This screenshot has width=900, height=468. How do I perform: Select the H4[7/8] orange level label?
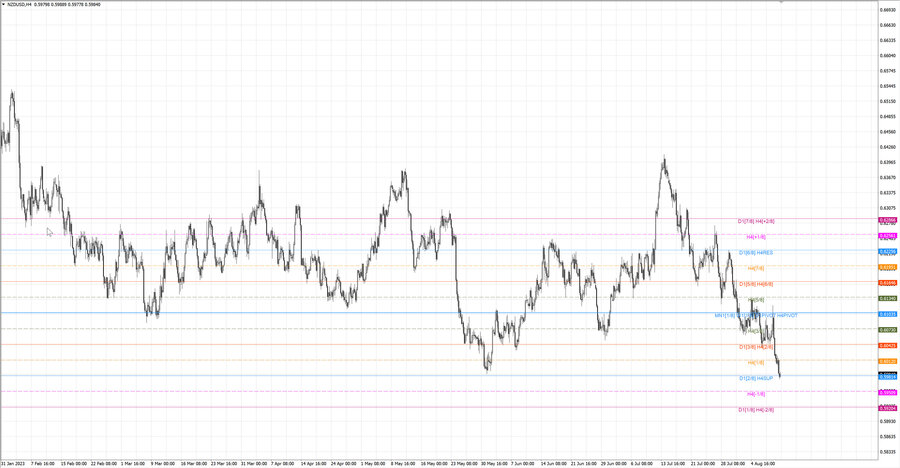coord(756,268)
